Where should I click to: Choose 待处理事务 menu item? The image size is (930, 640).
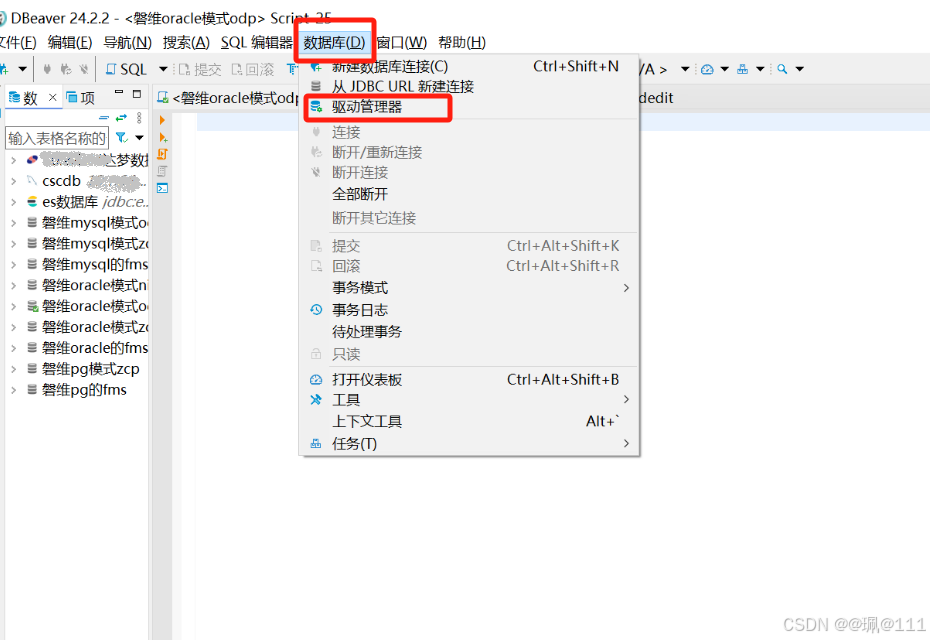469,332
